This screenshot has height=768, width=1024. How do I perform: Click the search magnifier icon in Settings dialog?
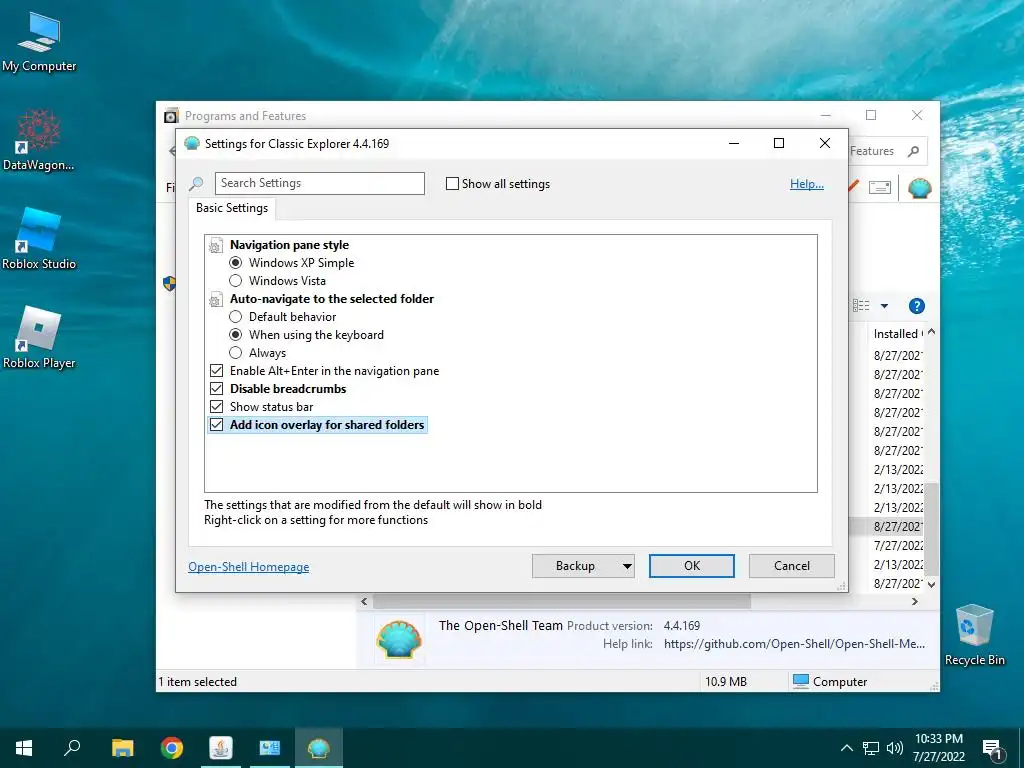click(x=196, y=184)
